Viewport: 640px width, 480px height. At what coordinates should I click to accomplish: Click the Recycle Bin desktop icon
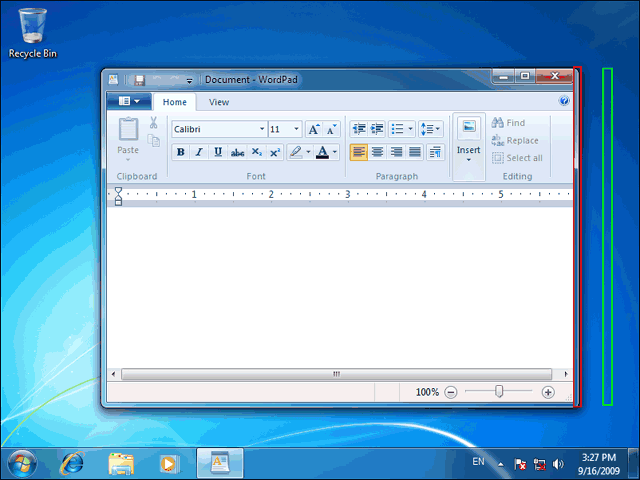coord(33,33)
